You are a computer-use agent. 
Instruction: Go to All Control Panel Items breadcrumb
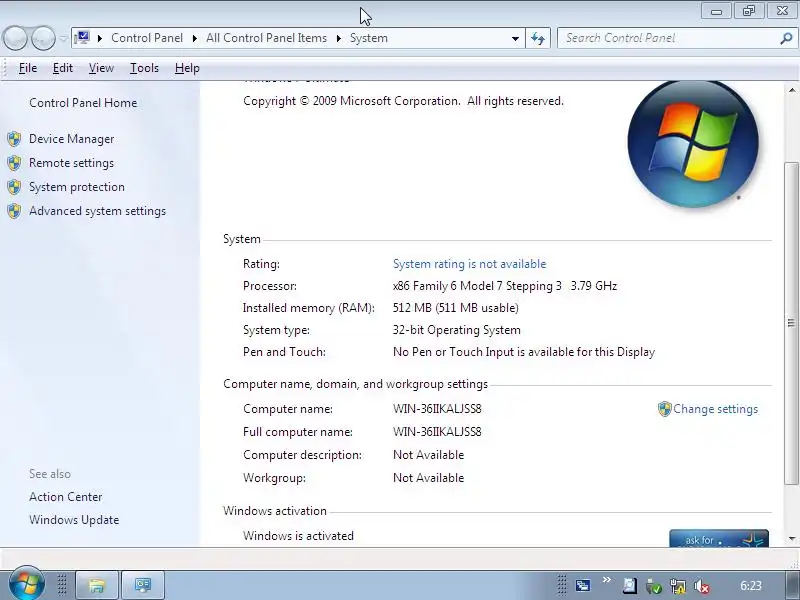coord(266,38)
